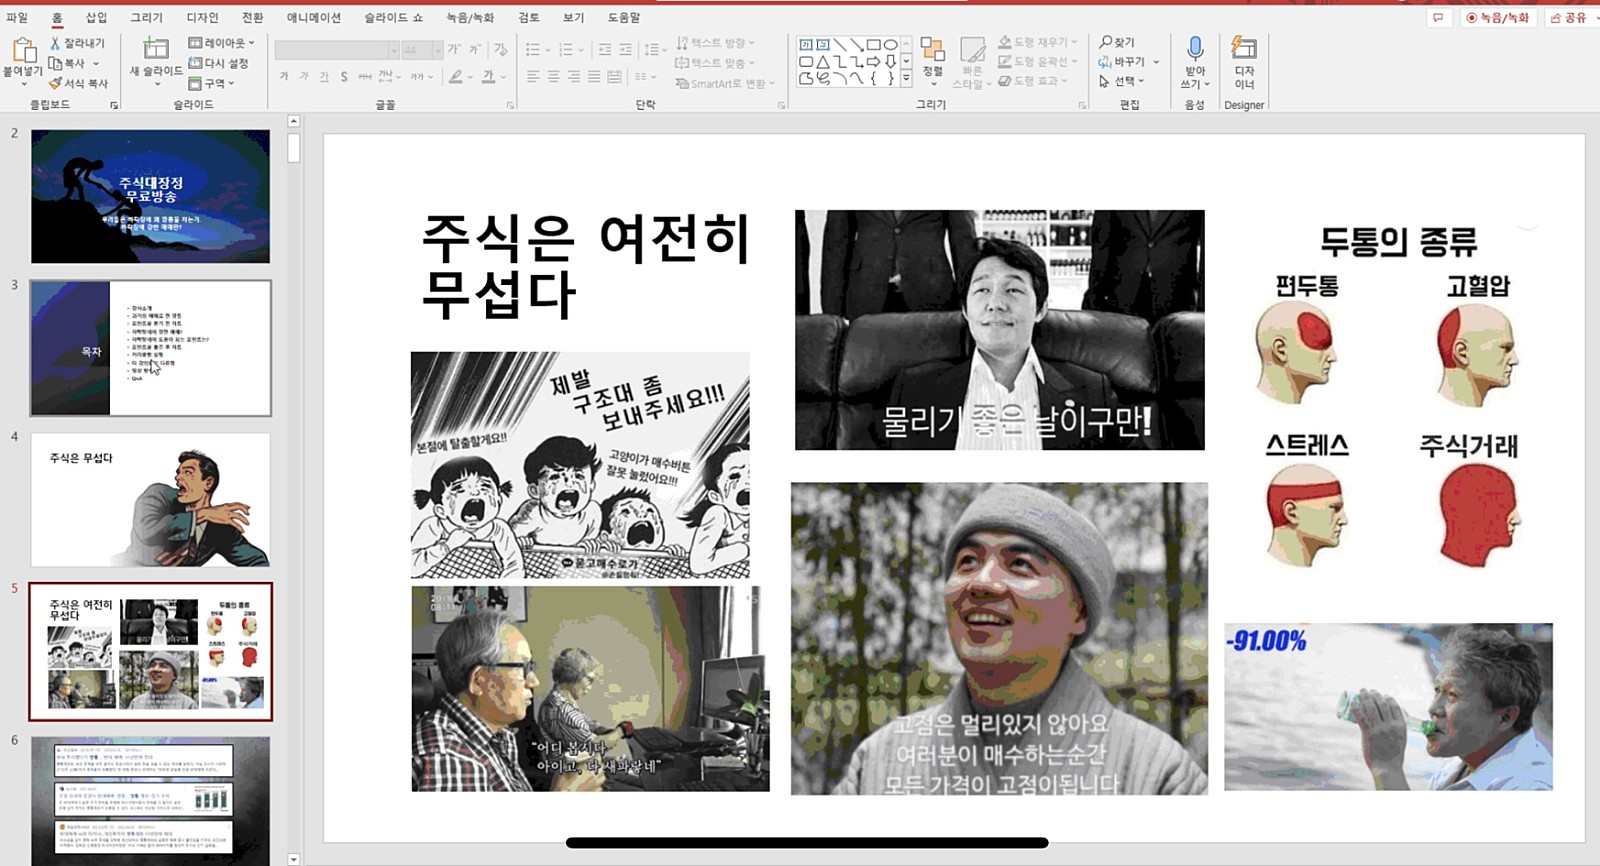Decrease list indent level
The image size is (1600, 866).
605,49
